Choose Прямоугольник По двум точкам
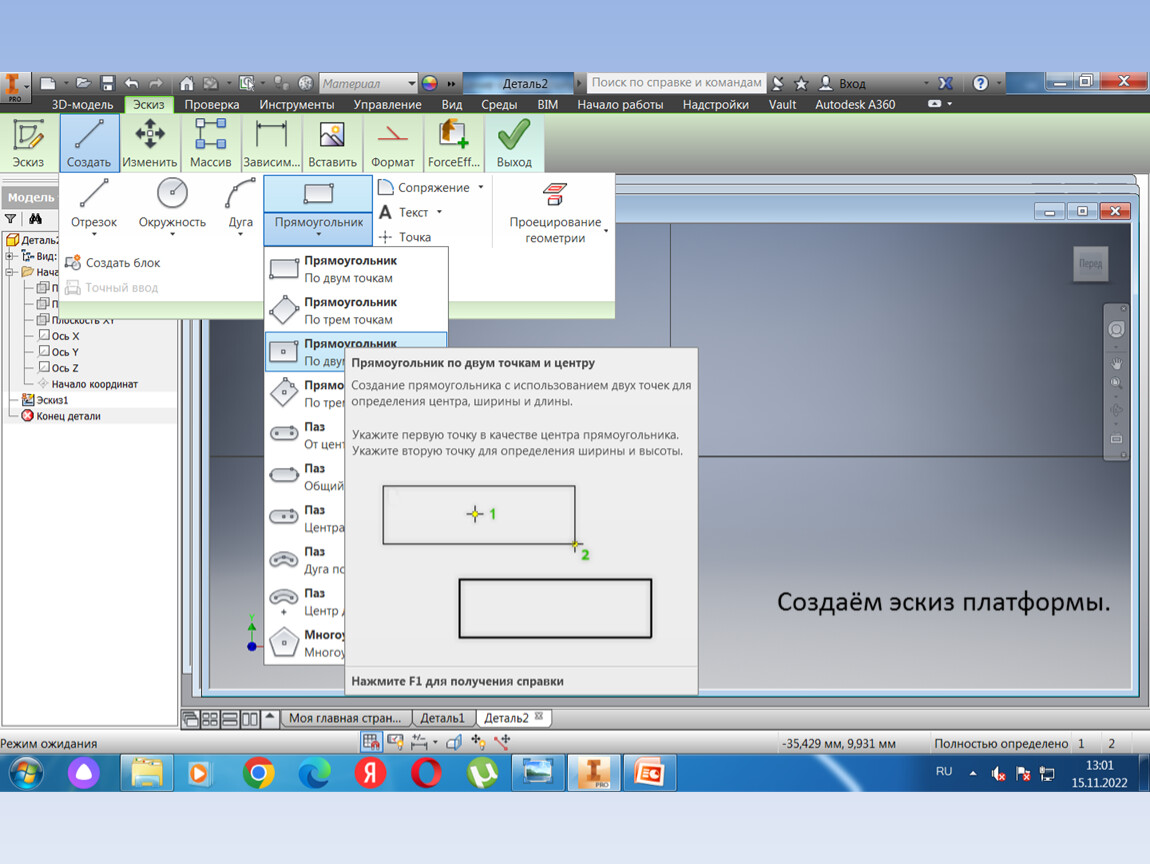Image resolution: width=1150 pixels, height=864 pixels. coord(356,269)
